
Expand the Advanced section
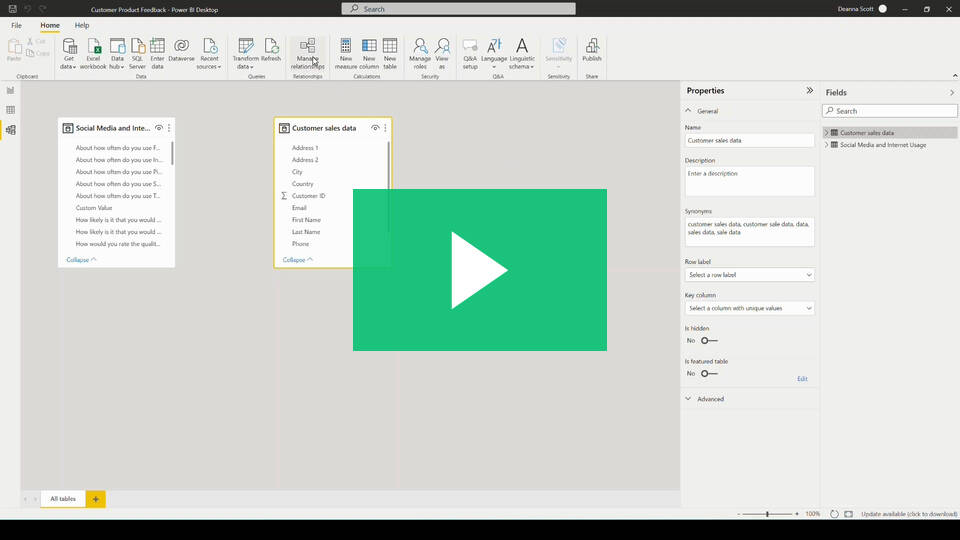coord(688,399)
